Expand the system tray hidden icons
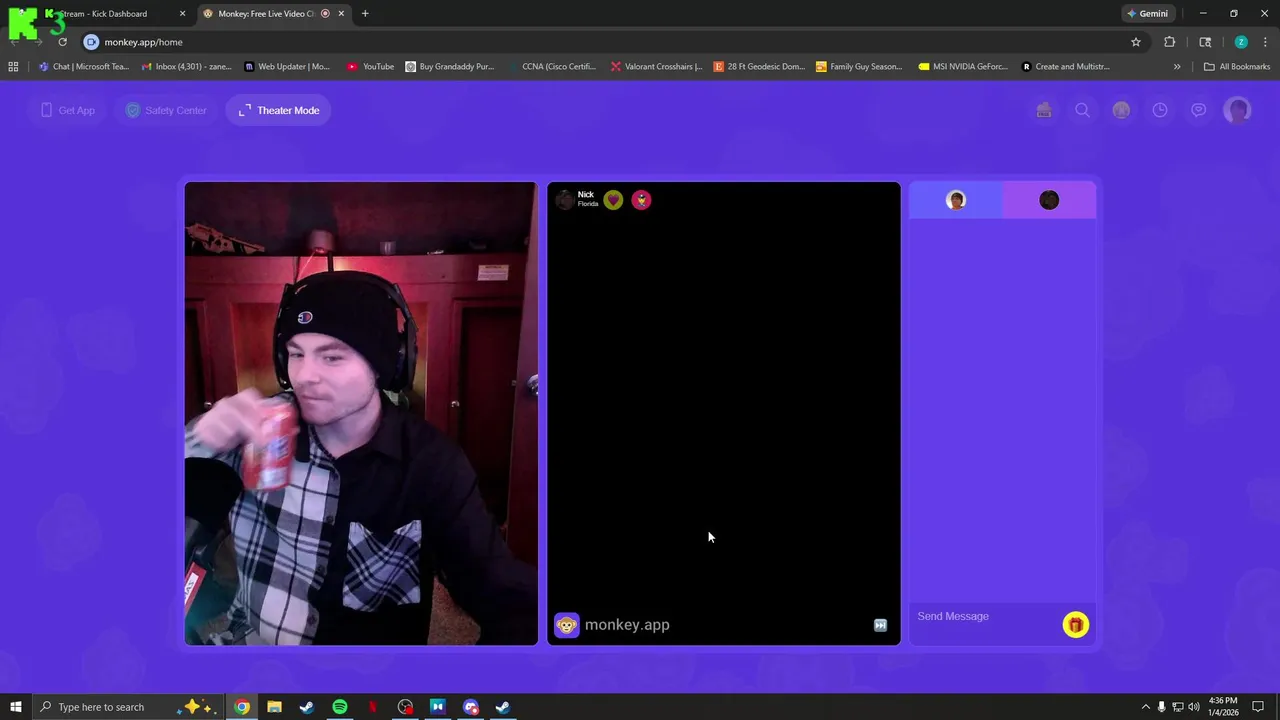Image resolution: width=1280 pixels, height=720 pixels. (1146, 707)
